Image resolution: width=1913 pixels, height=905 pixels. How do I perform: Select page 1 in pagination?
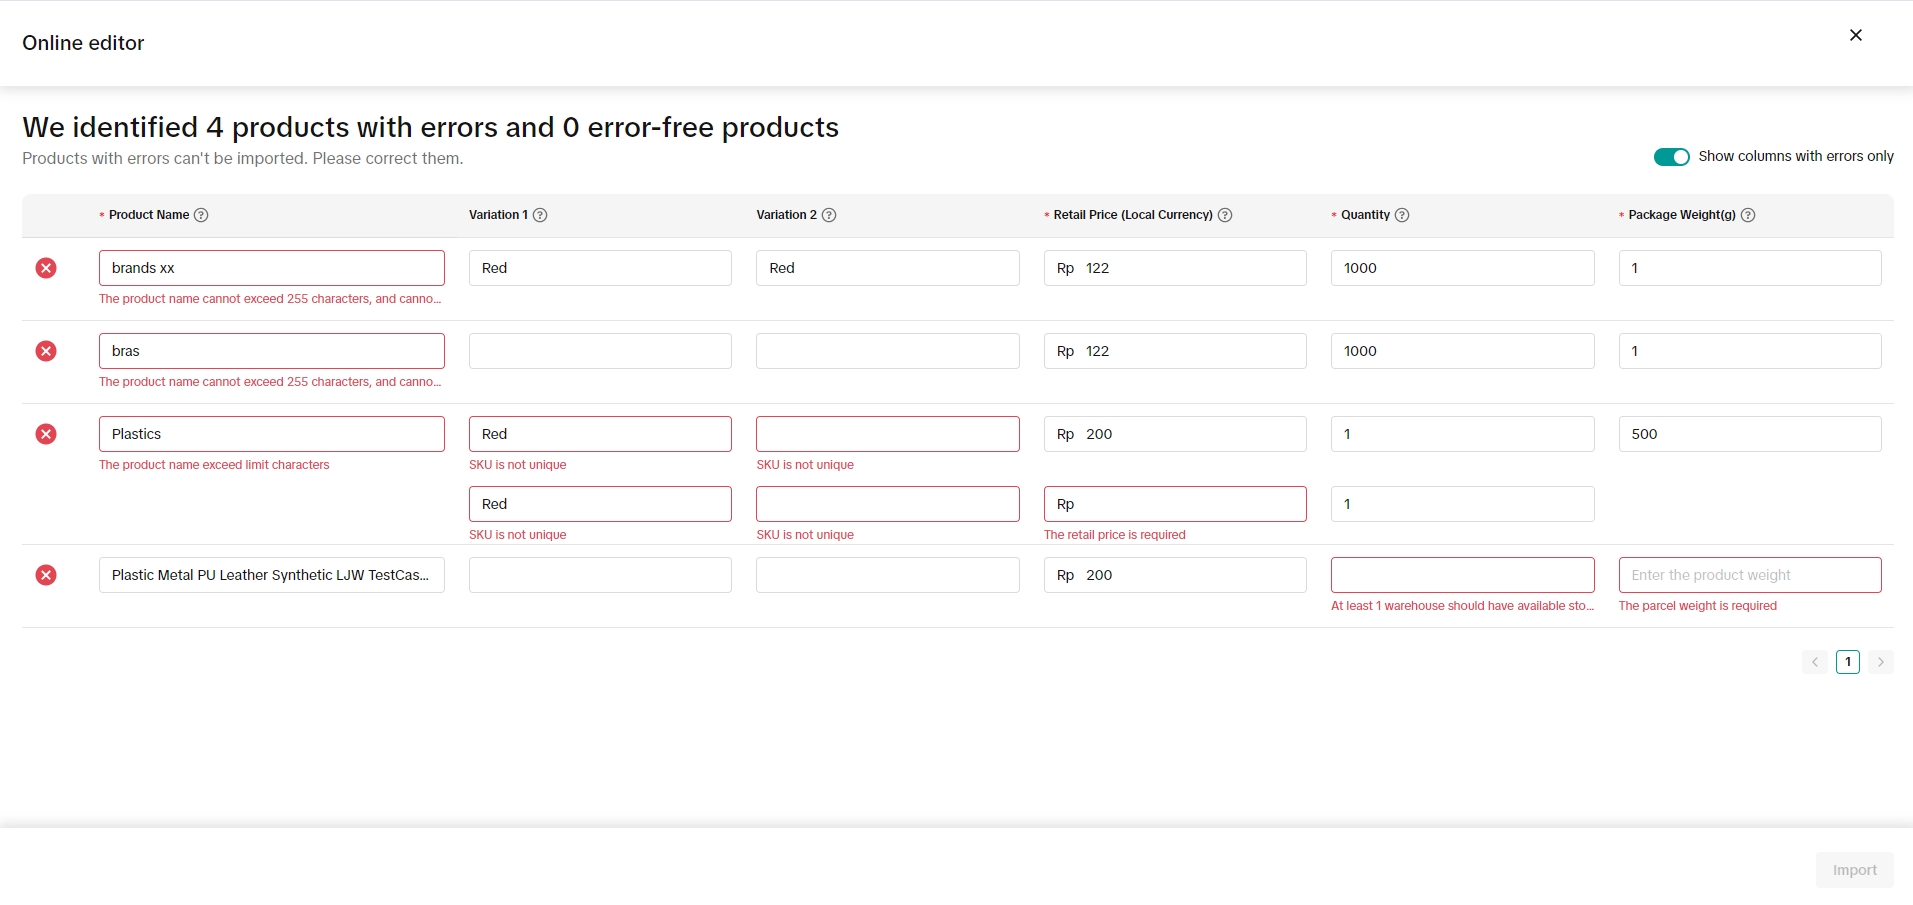coord(1847,662)
